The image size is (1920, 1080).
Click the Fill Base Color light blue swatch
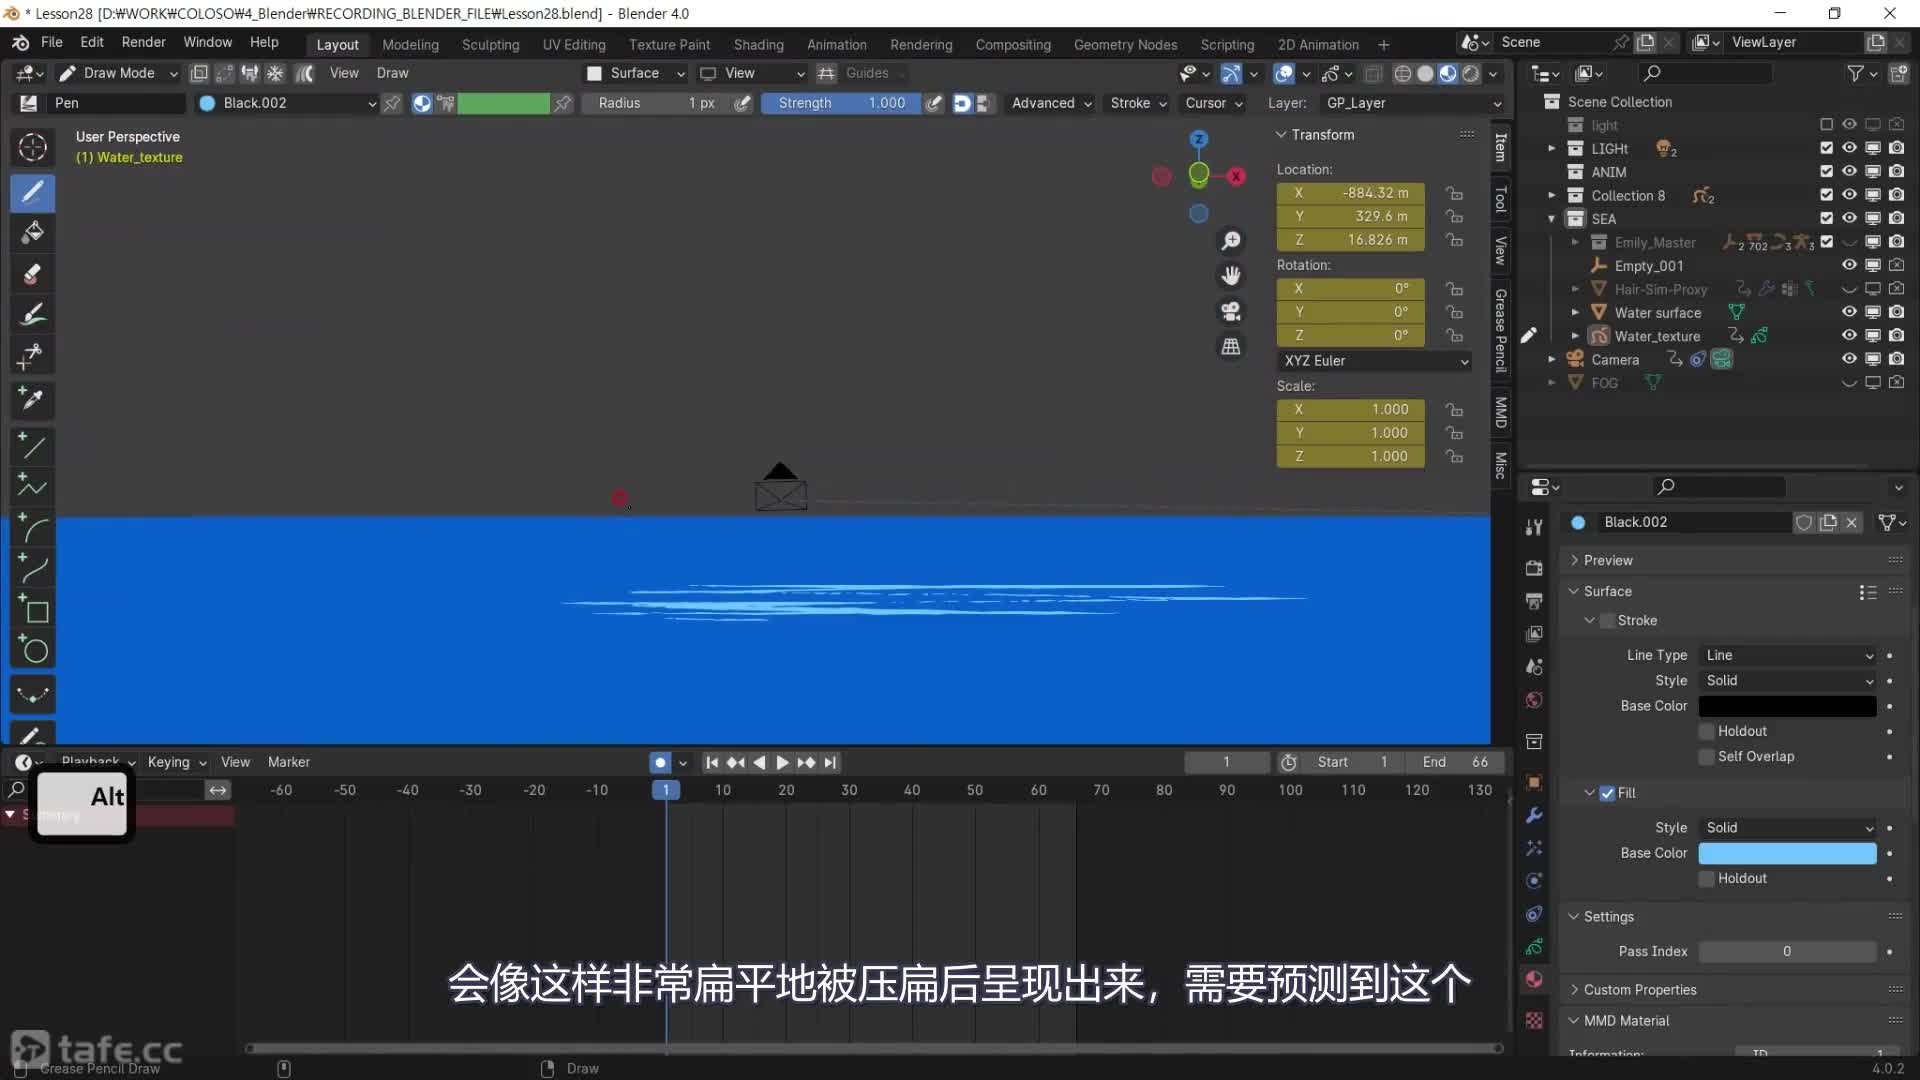click(1787, 853)
